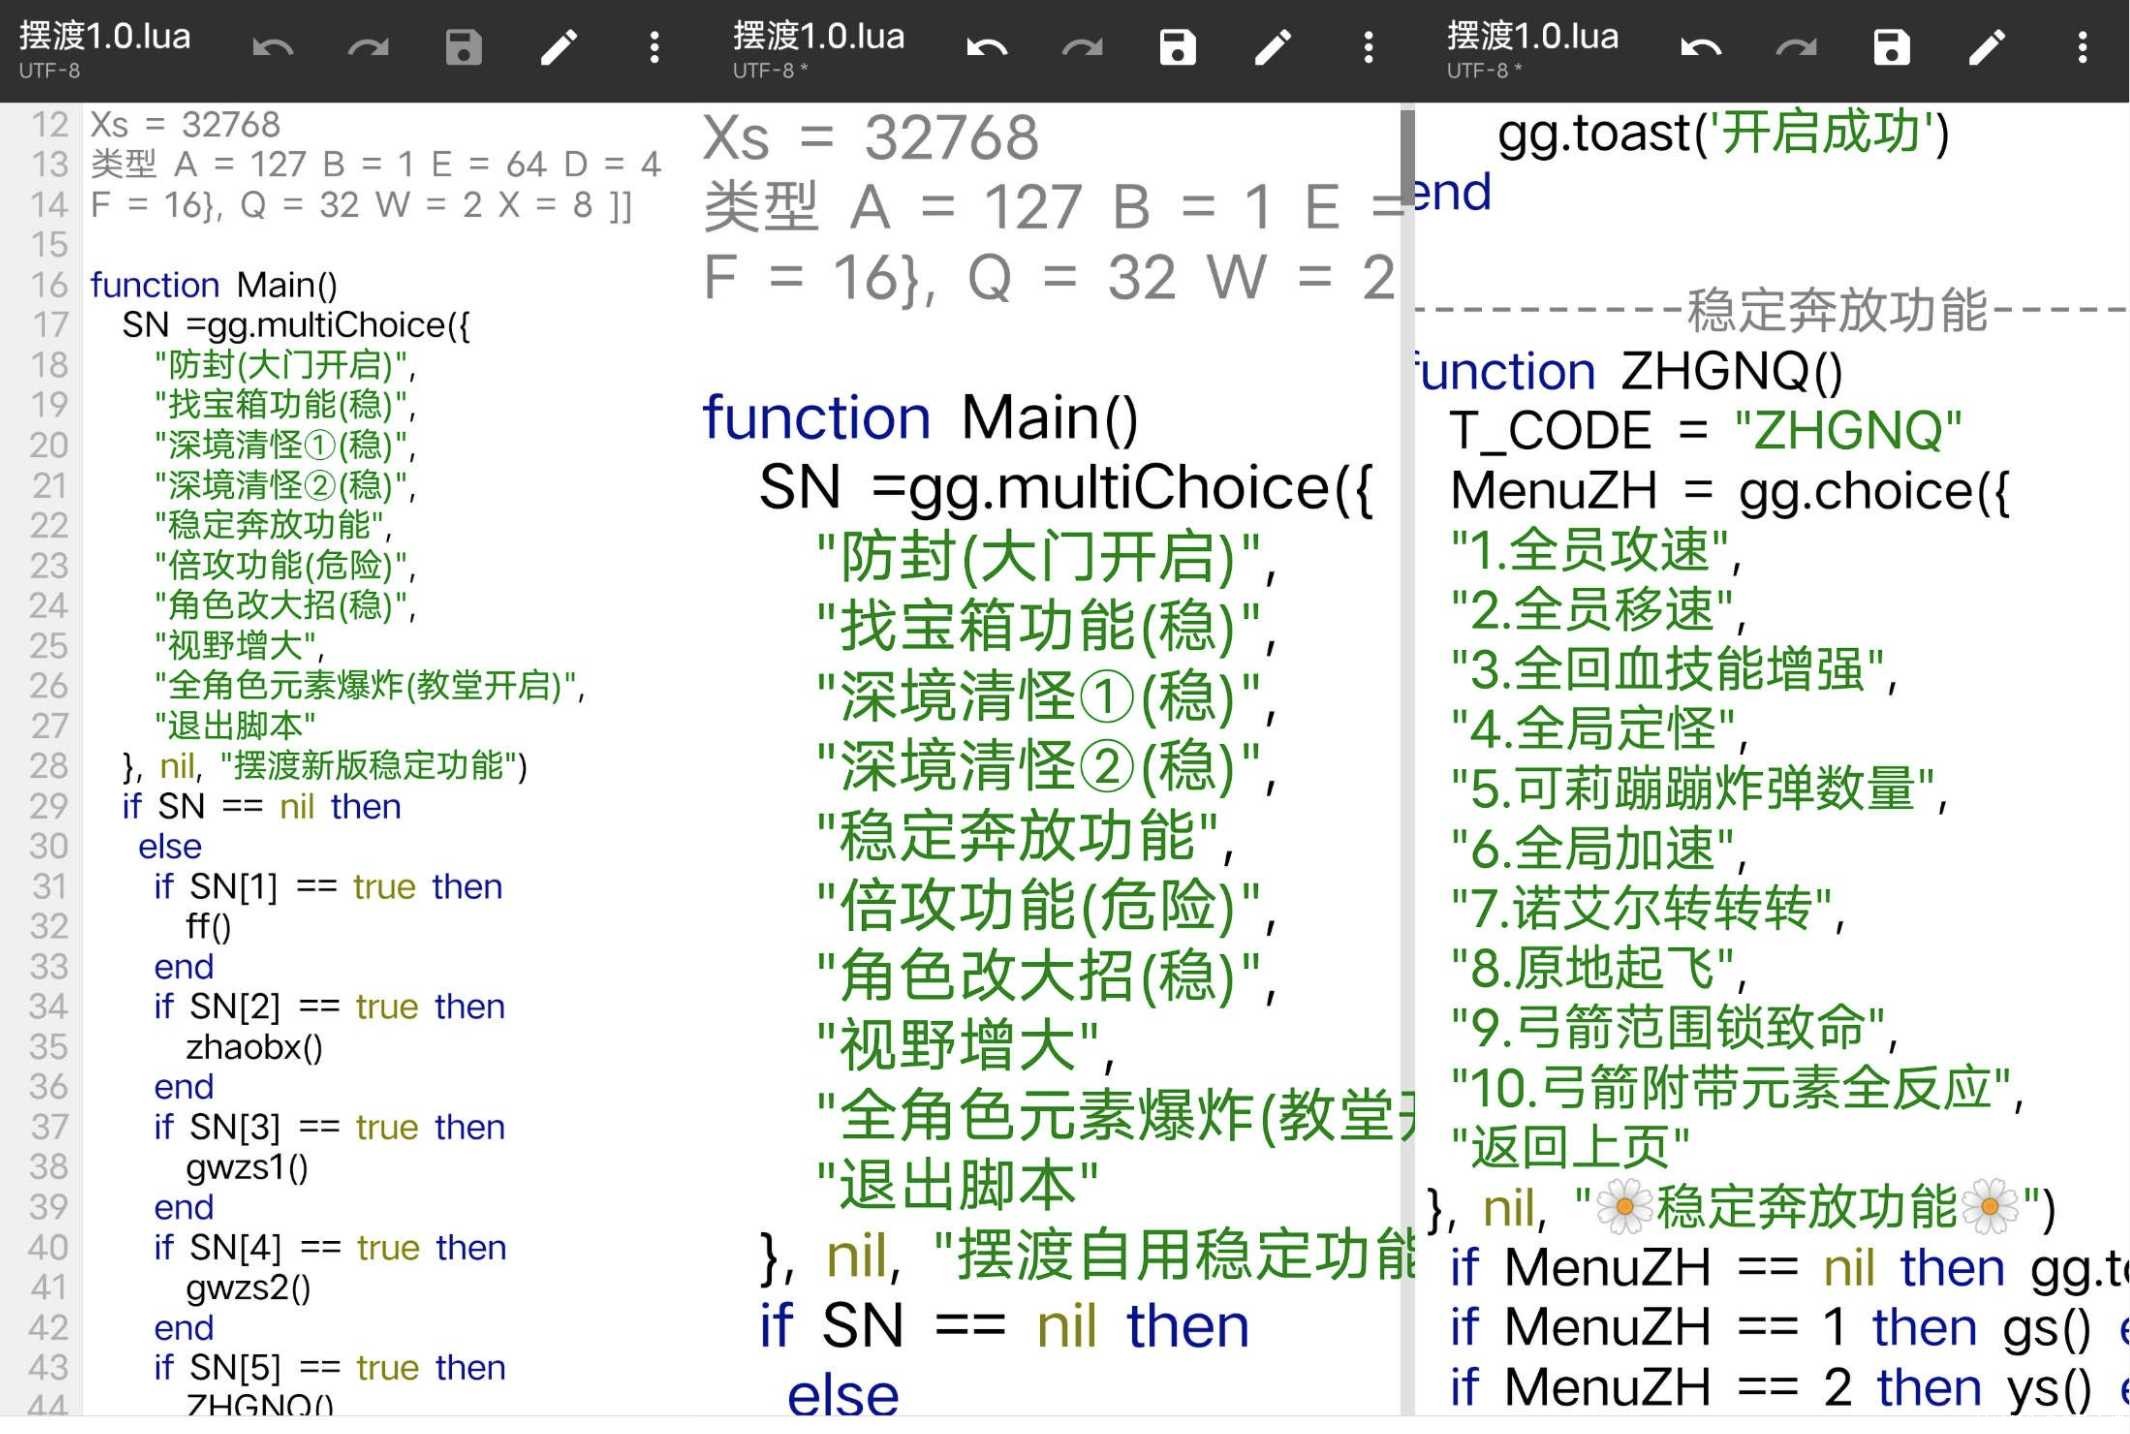Open three-dot overflow menu in left panel

654,47
